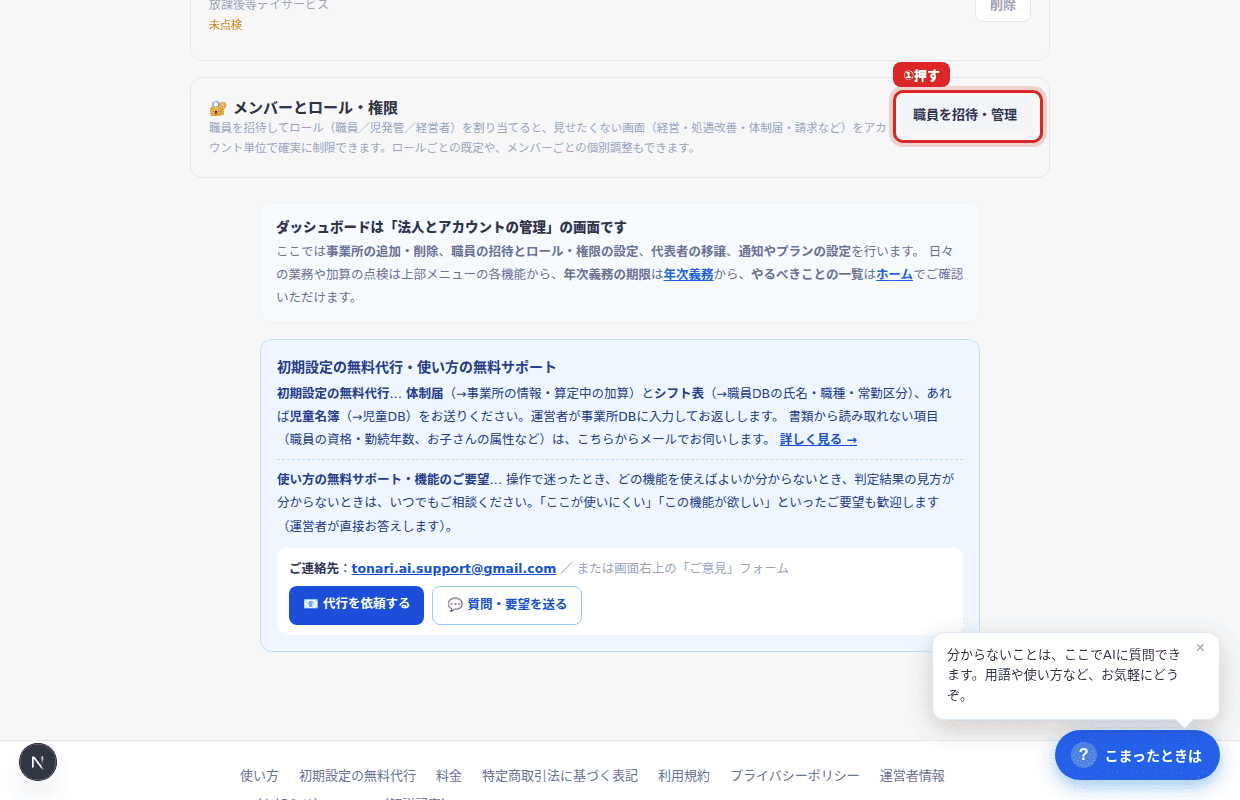This screenshot has width=1240, height=800.
Task: Open the 使い方 footer link
Action: tap(259, 776)
